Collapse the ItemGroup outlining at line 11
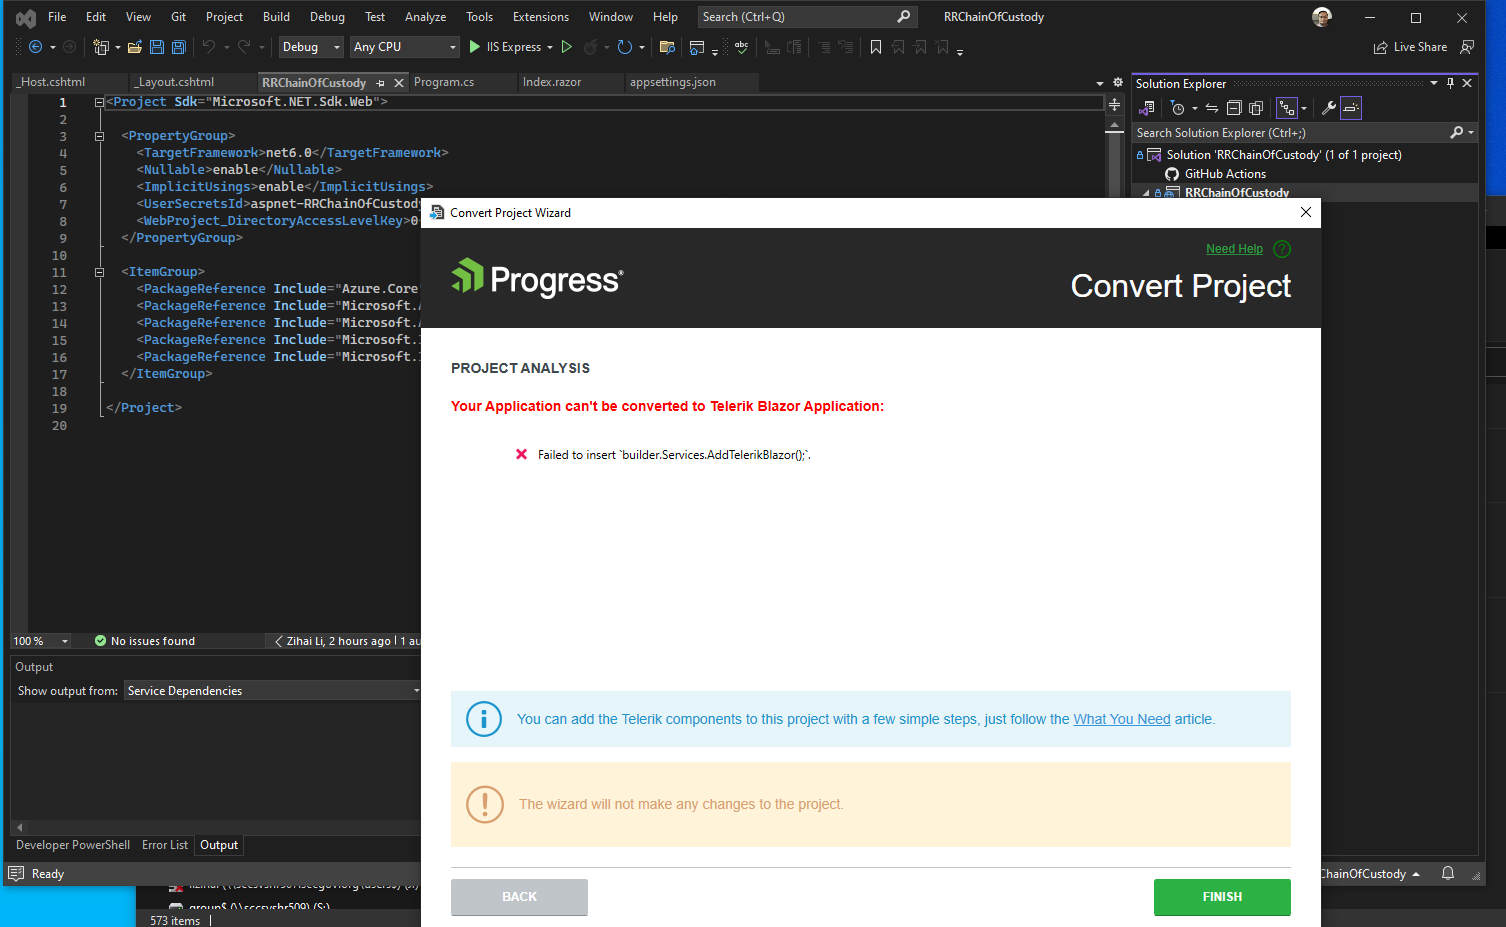The width and height of the screenshot is (1506, 927). 99,272
